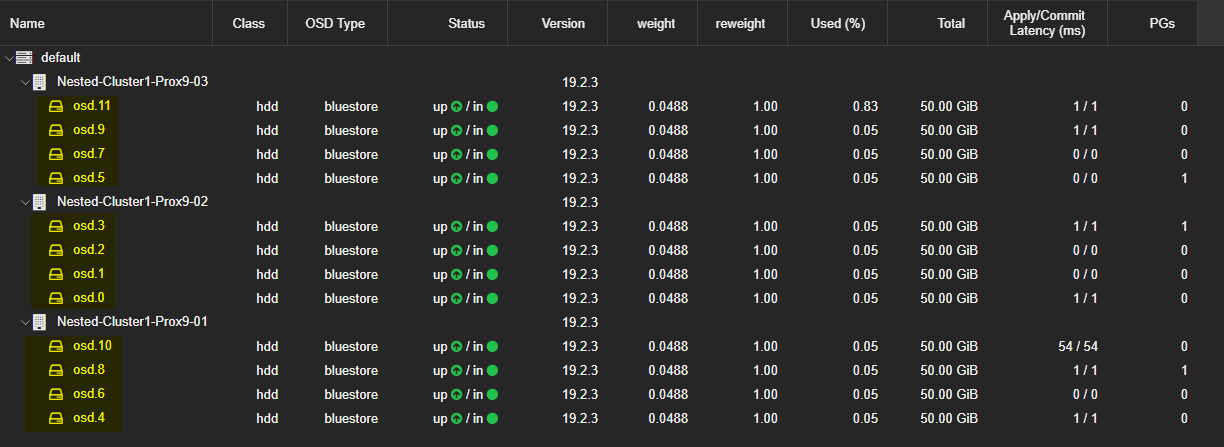1224x447 pixels.
Task: Click the green up arrow status of osd.10
Action: 456,346
